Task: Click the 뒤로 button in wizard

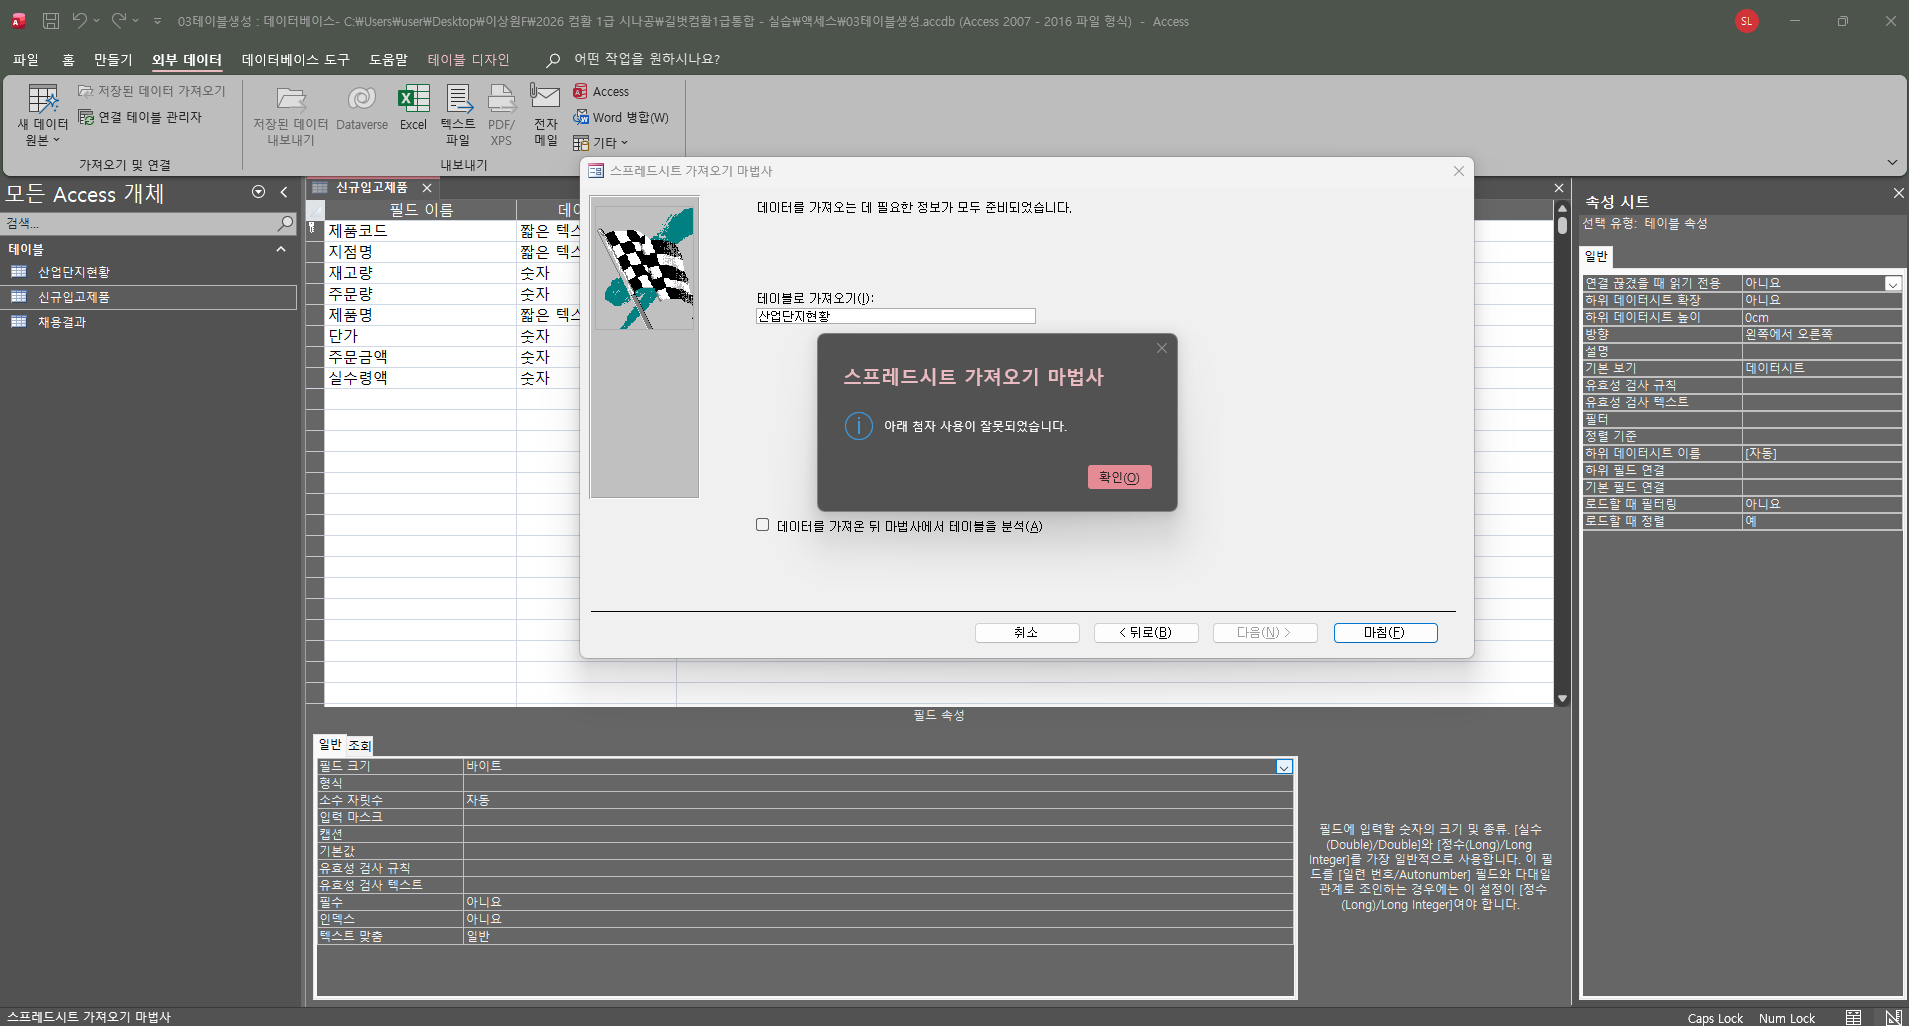Action: (1146, 633)
